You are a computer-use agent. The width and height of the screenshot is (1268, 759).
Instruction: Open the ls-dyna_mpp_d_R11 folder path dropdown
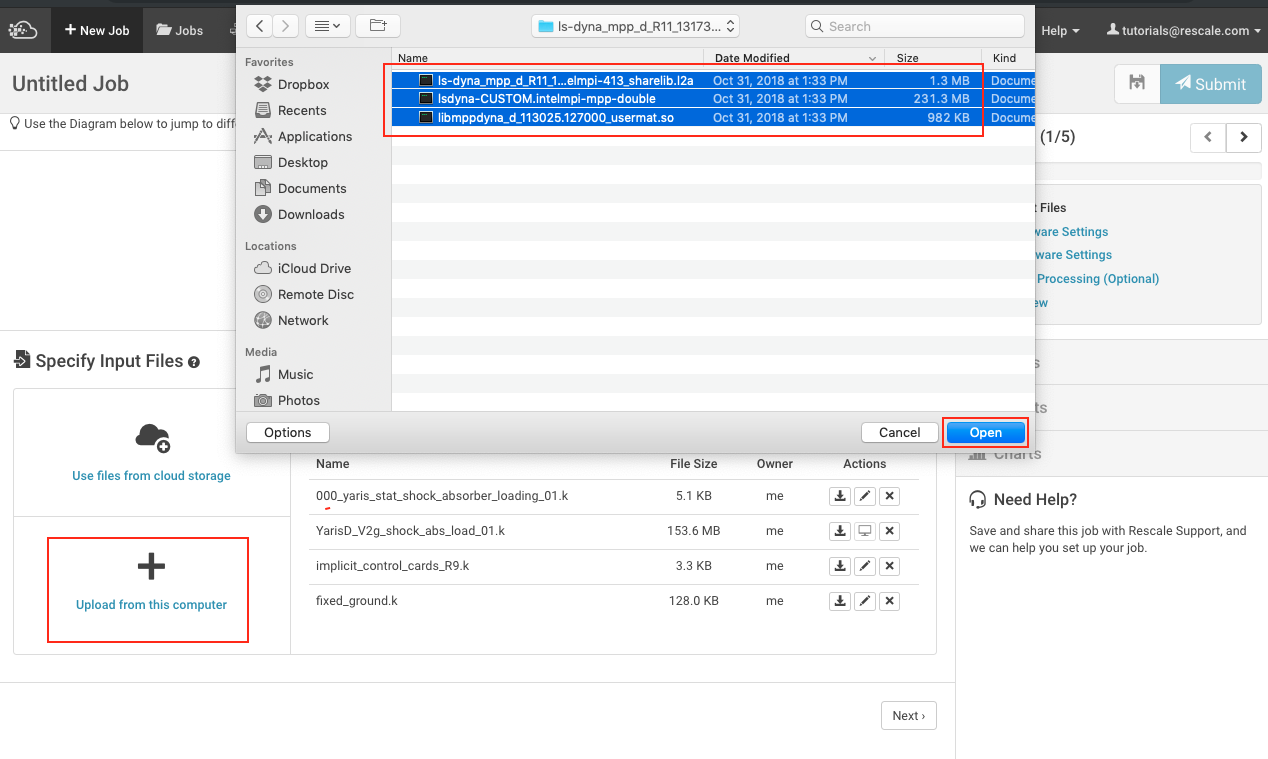(x=636, y=26)
